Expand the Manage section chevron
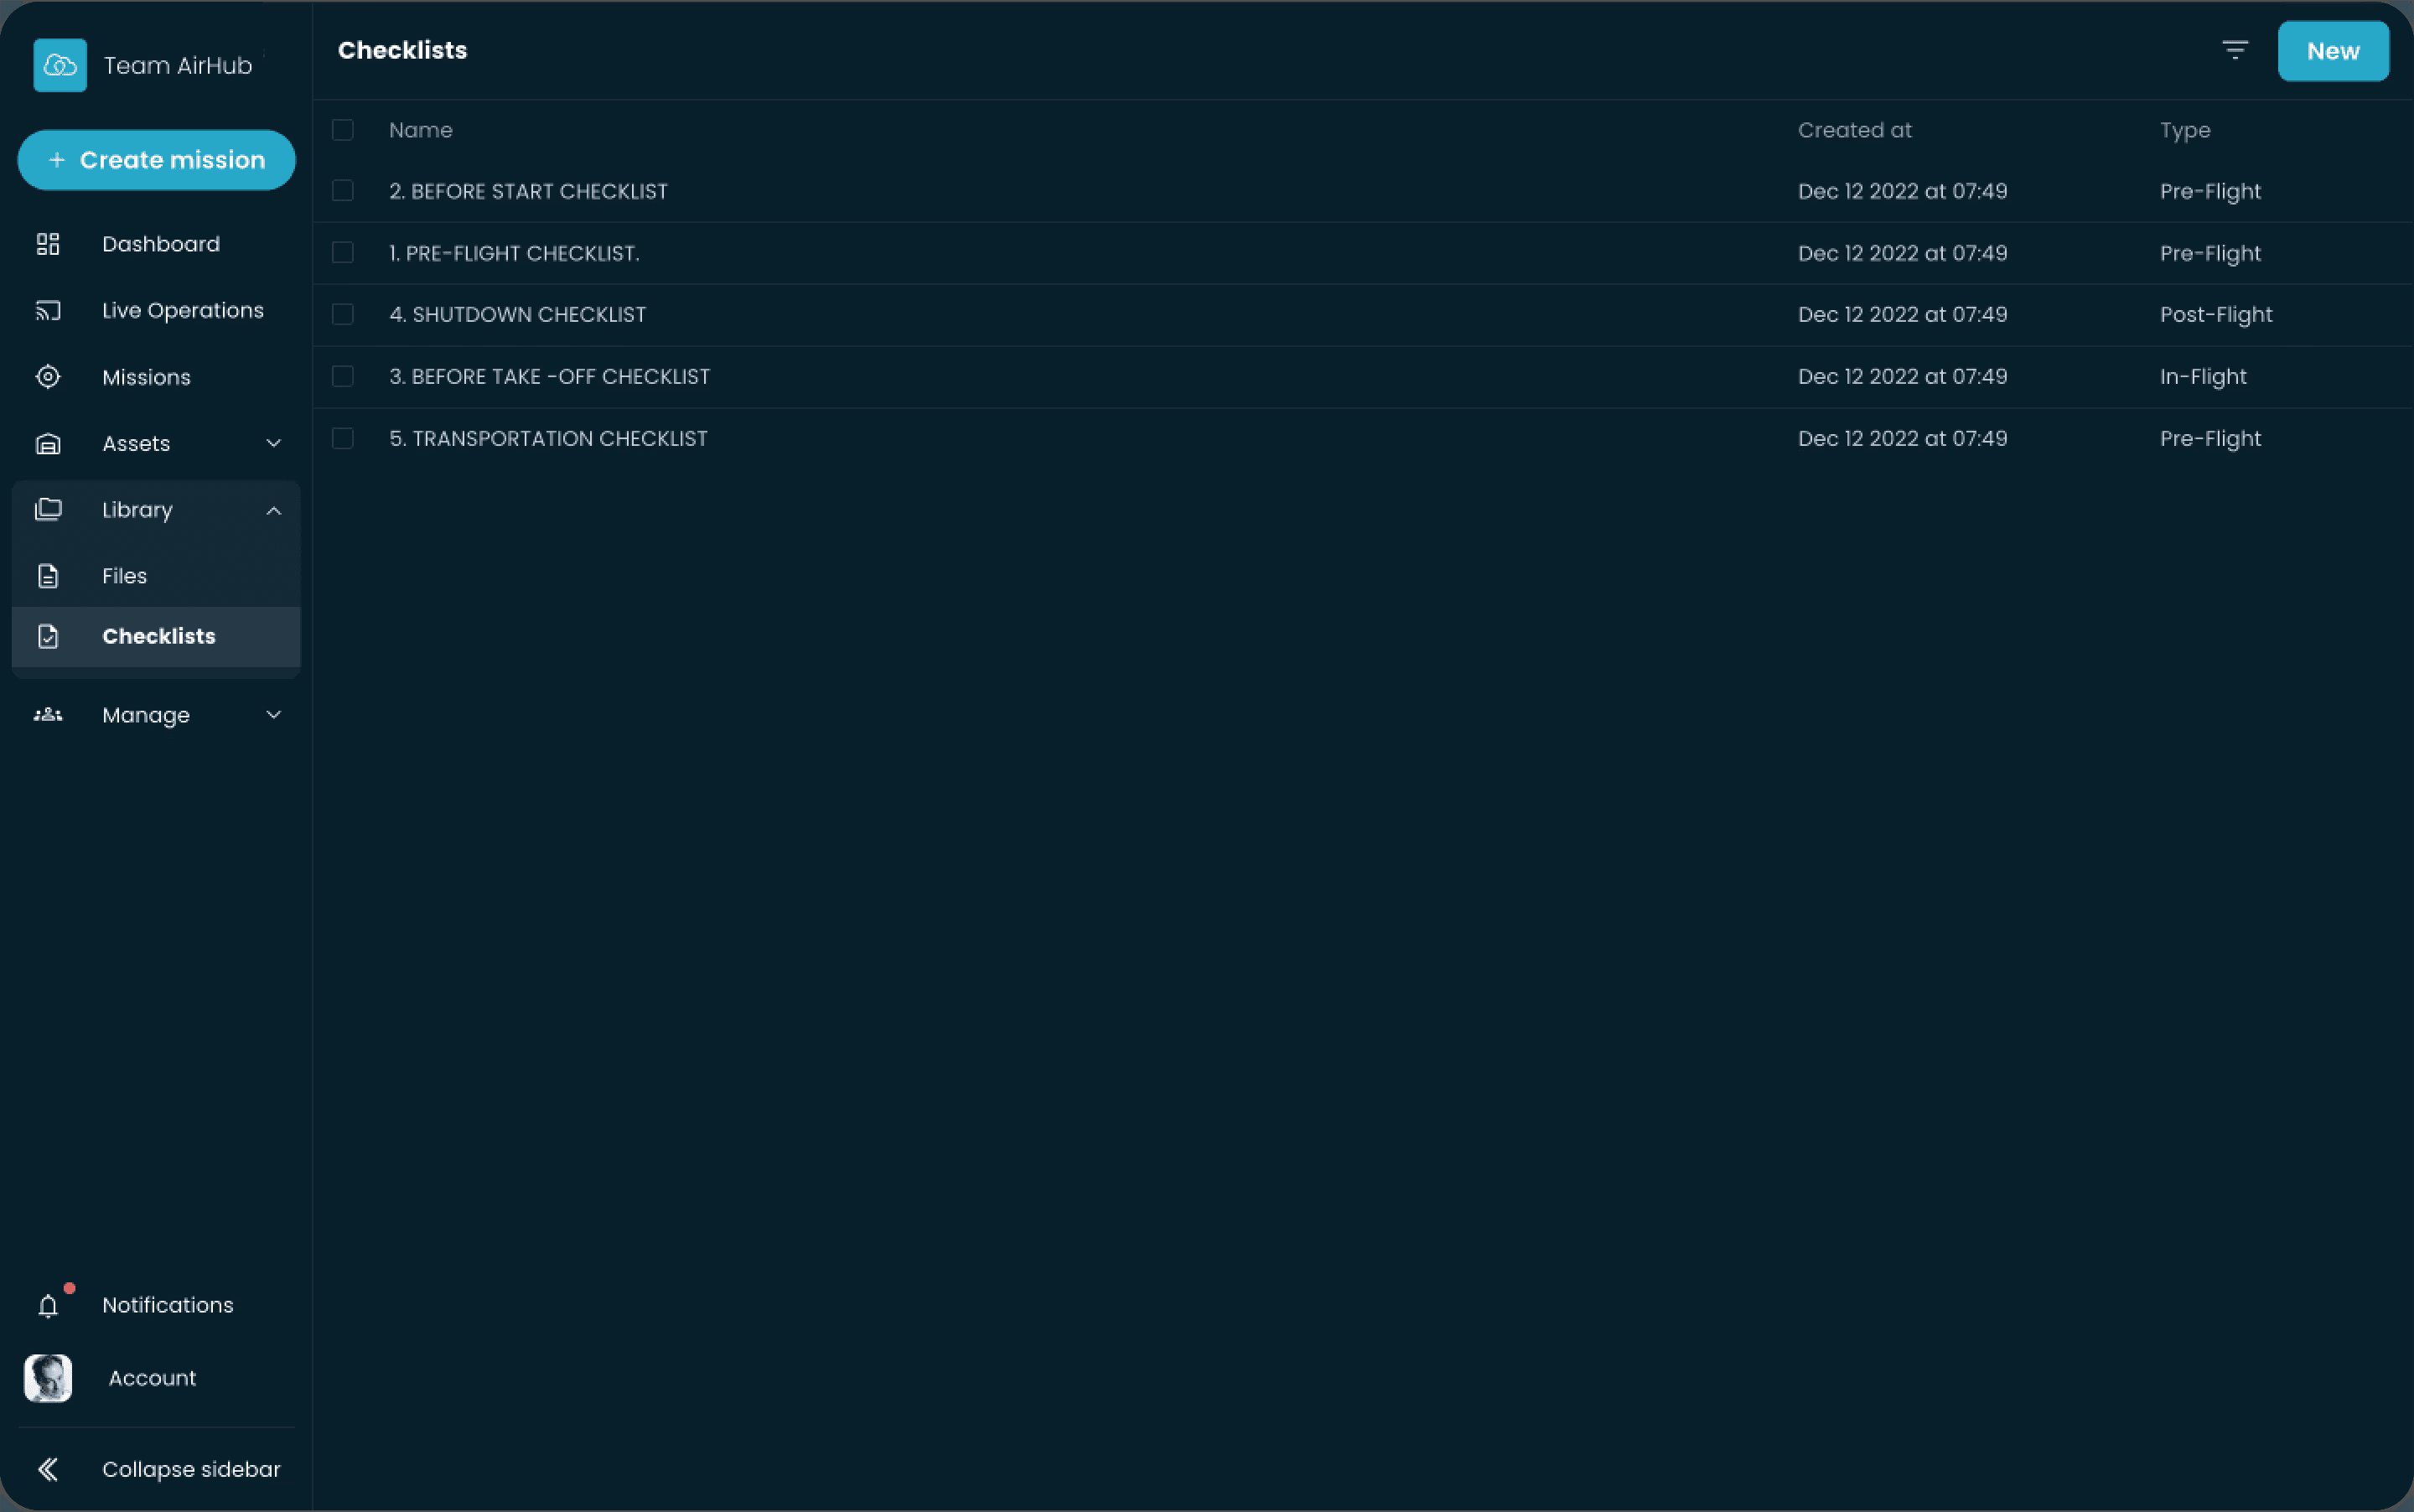 tap(273, 715)
